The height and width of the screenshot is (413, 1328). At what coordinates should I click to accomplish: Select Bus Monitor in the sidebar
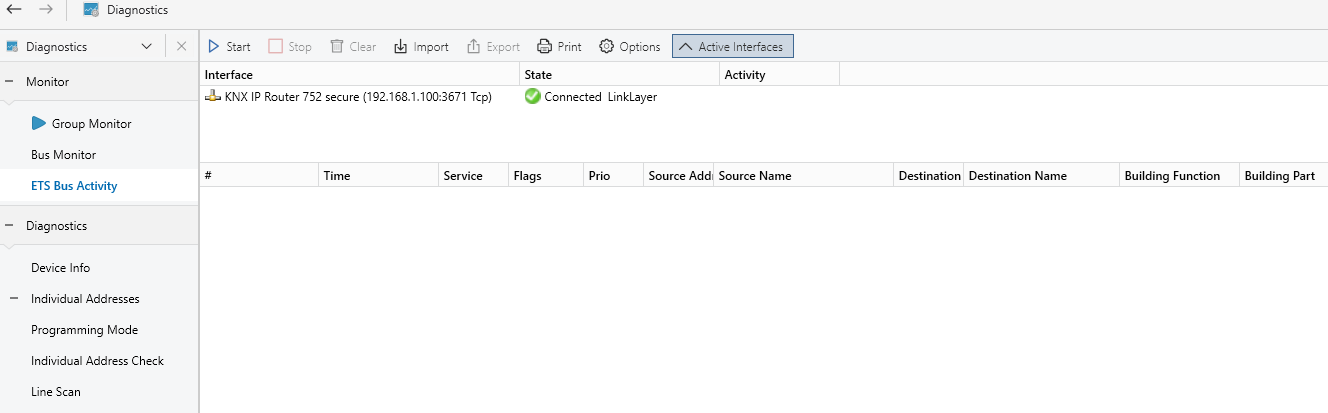coord(64,155)
